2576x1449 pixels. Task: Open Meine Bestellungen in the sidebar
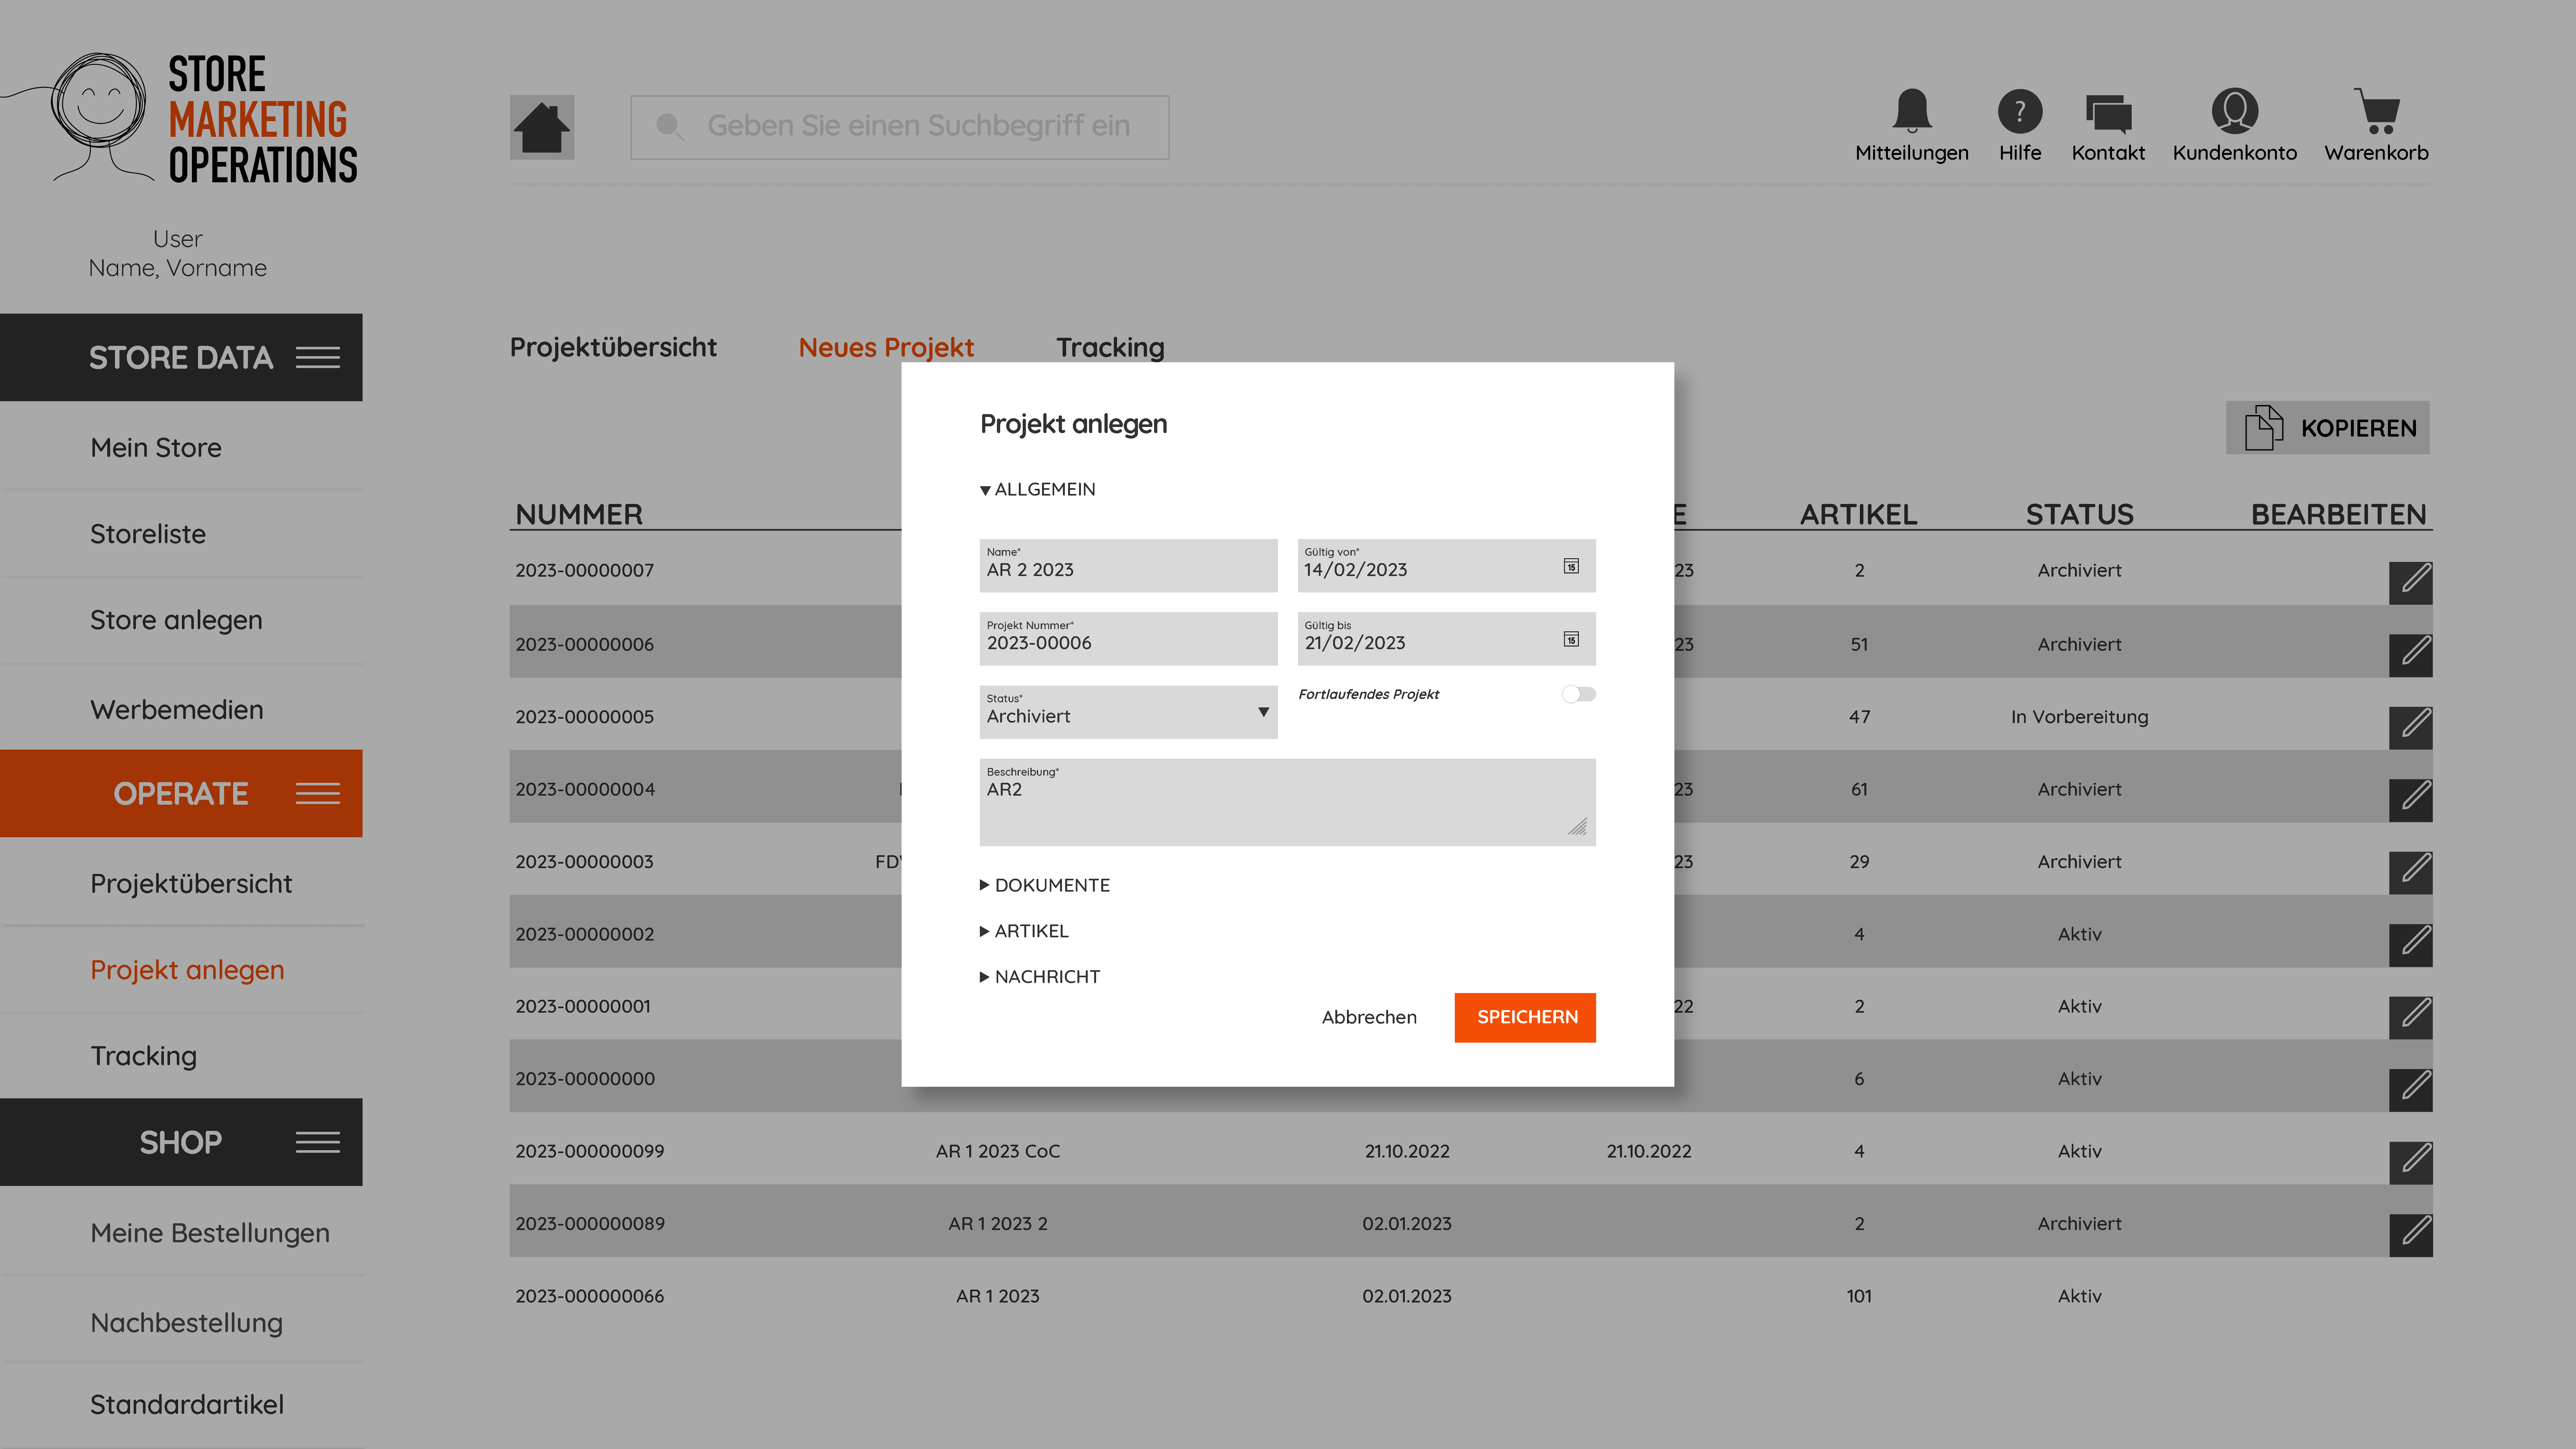coord(210,1233)
